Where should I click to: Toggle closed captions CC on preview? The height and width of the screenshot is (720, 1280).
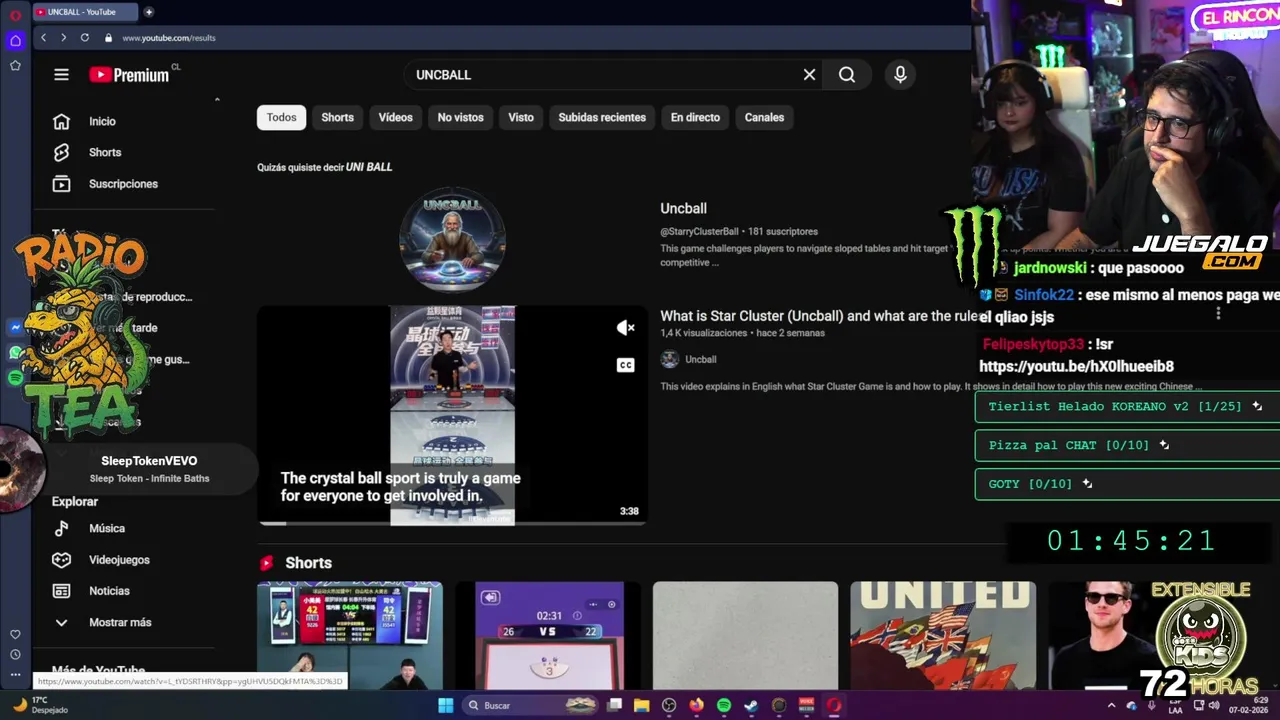tap(626, 365)
